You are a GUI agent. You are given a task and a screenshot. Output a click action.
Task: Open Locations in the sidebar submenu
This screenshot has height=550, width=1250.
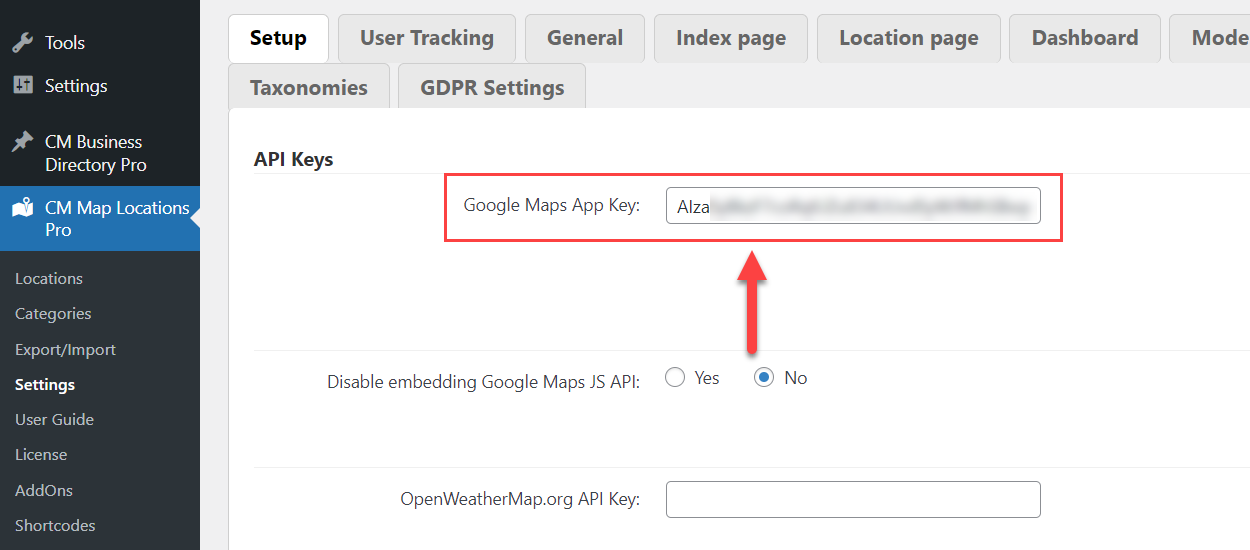[x=49, y=279]
